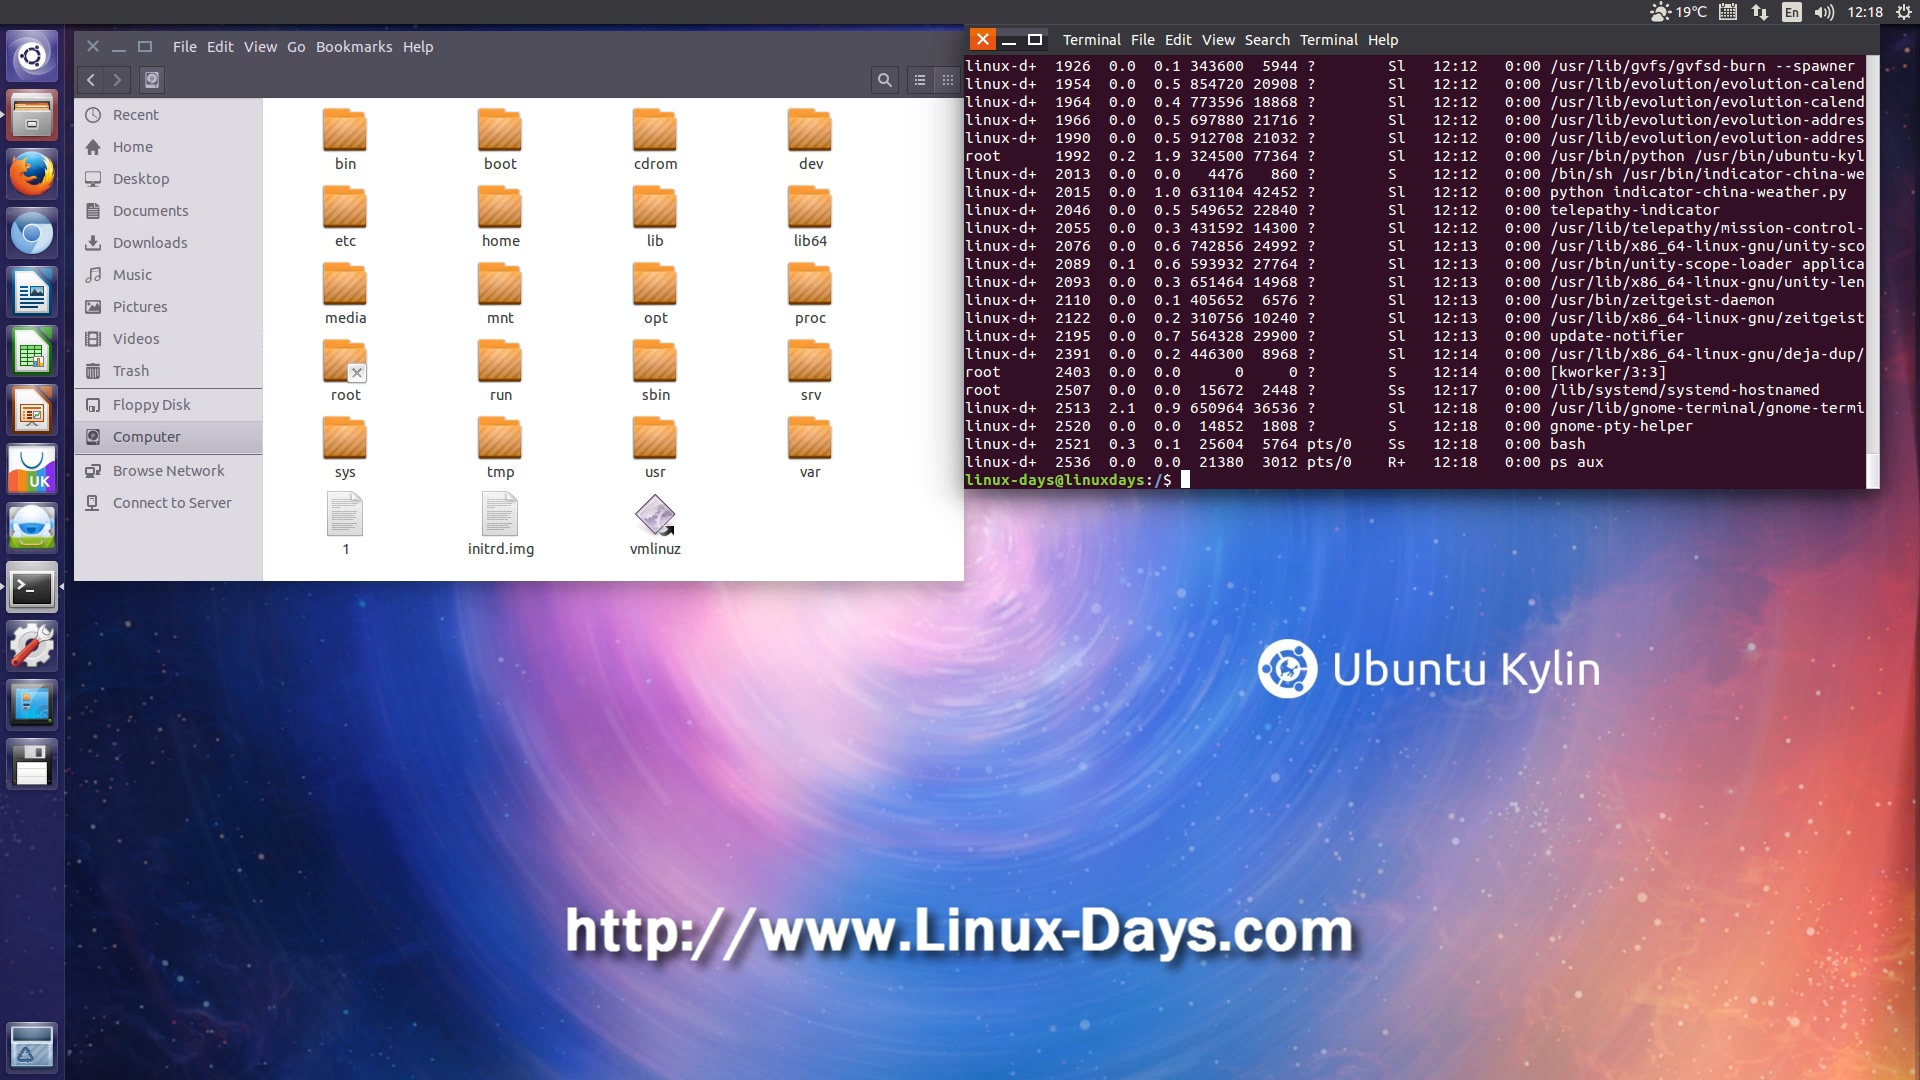Select the file named 1
Image resolution: width=1920 pixels, height=1080 pixels.
point(345,525)
